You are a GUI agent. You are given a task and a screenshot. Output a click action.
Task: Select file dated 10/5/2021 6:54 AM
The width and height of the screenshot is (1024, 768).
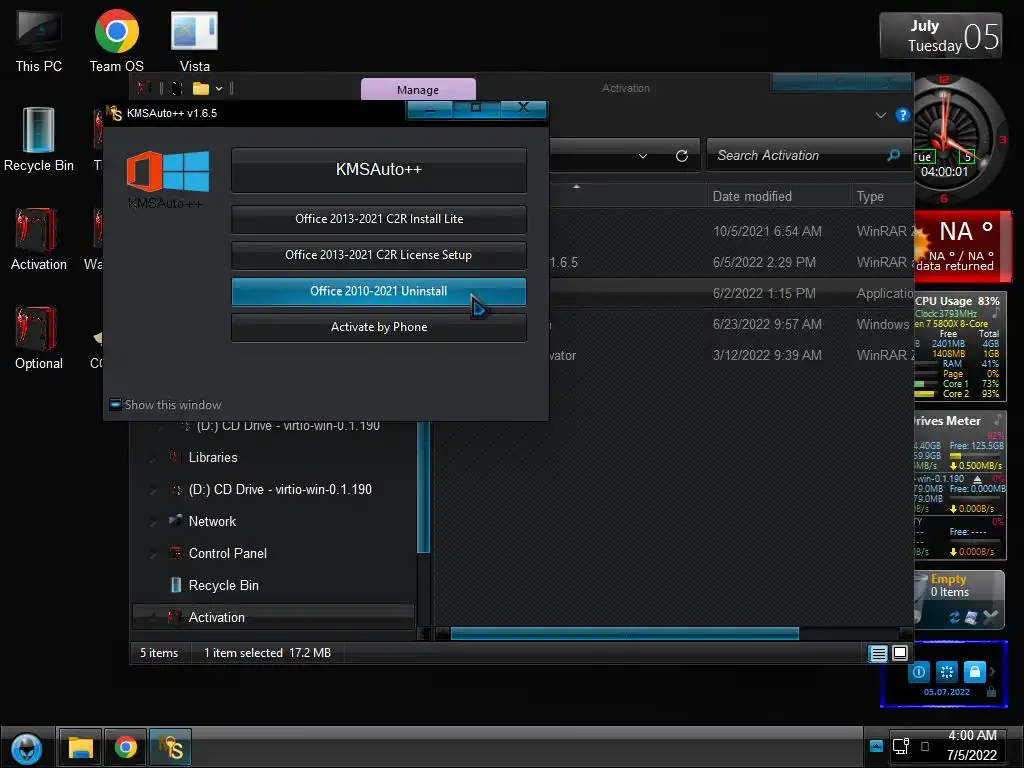click(x=674, y=231)
